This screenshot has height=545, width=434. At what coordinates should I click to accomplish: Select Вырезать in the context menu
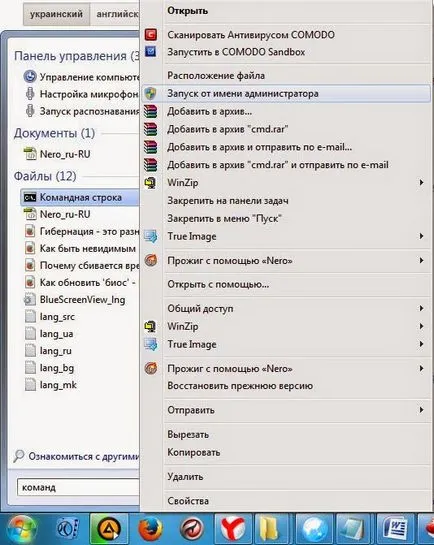click(286, 434)
